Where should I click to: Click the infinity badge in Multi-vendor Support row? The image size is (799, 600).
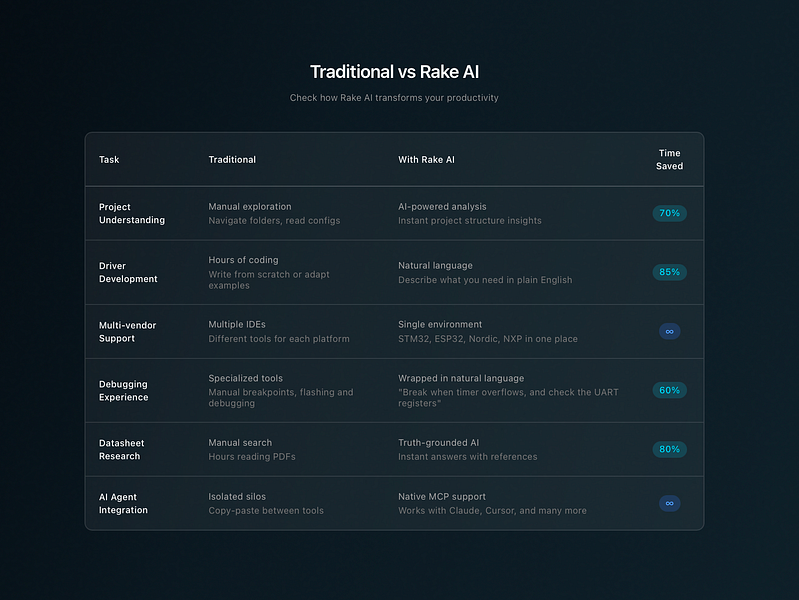(x=669, y=331)
